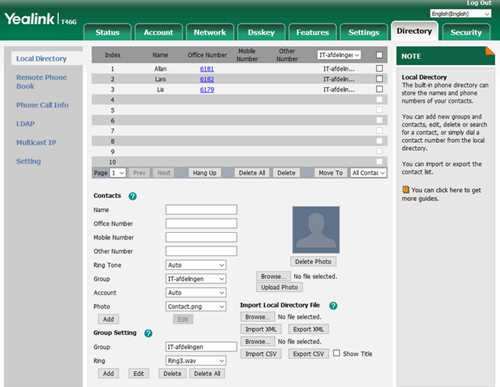Select the Directory tab
This screenshot has height=387, width=500.
414,31
